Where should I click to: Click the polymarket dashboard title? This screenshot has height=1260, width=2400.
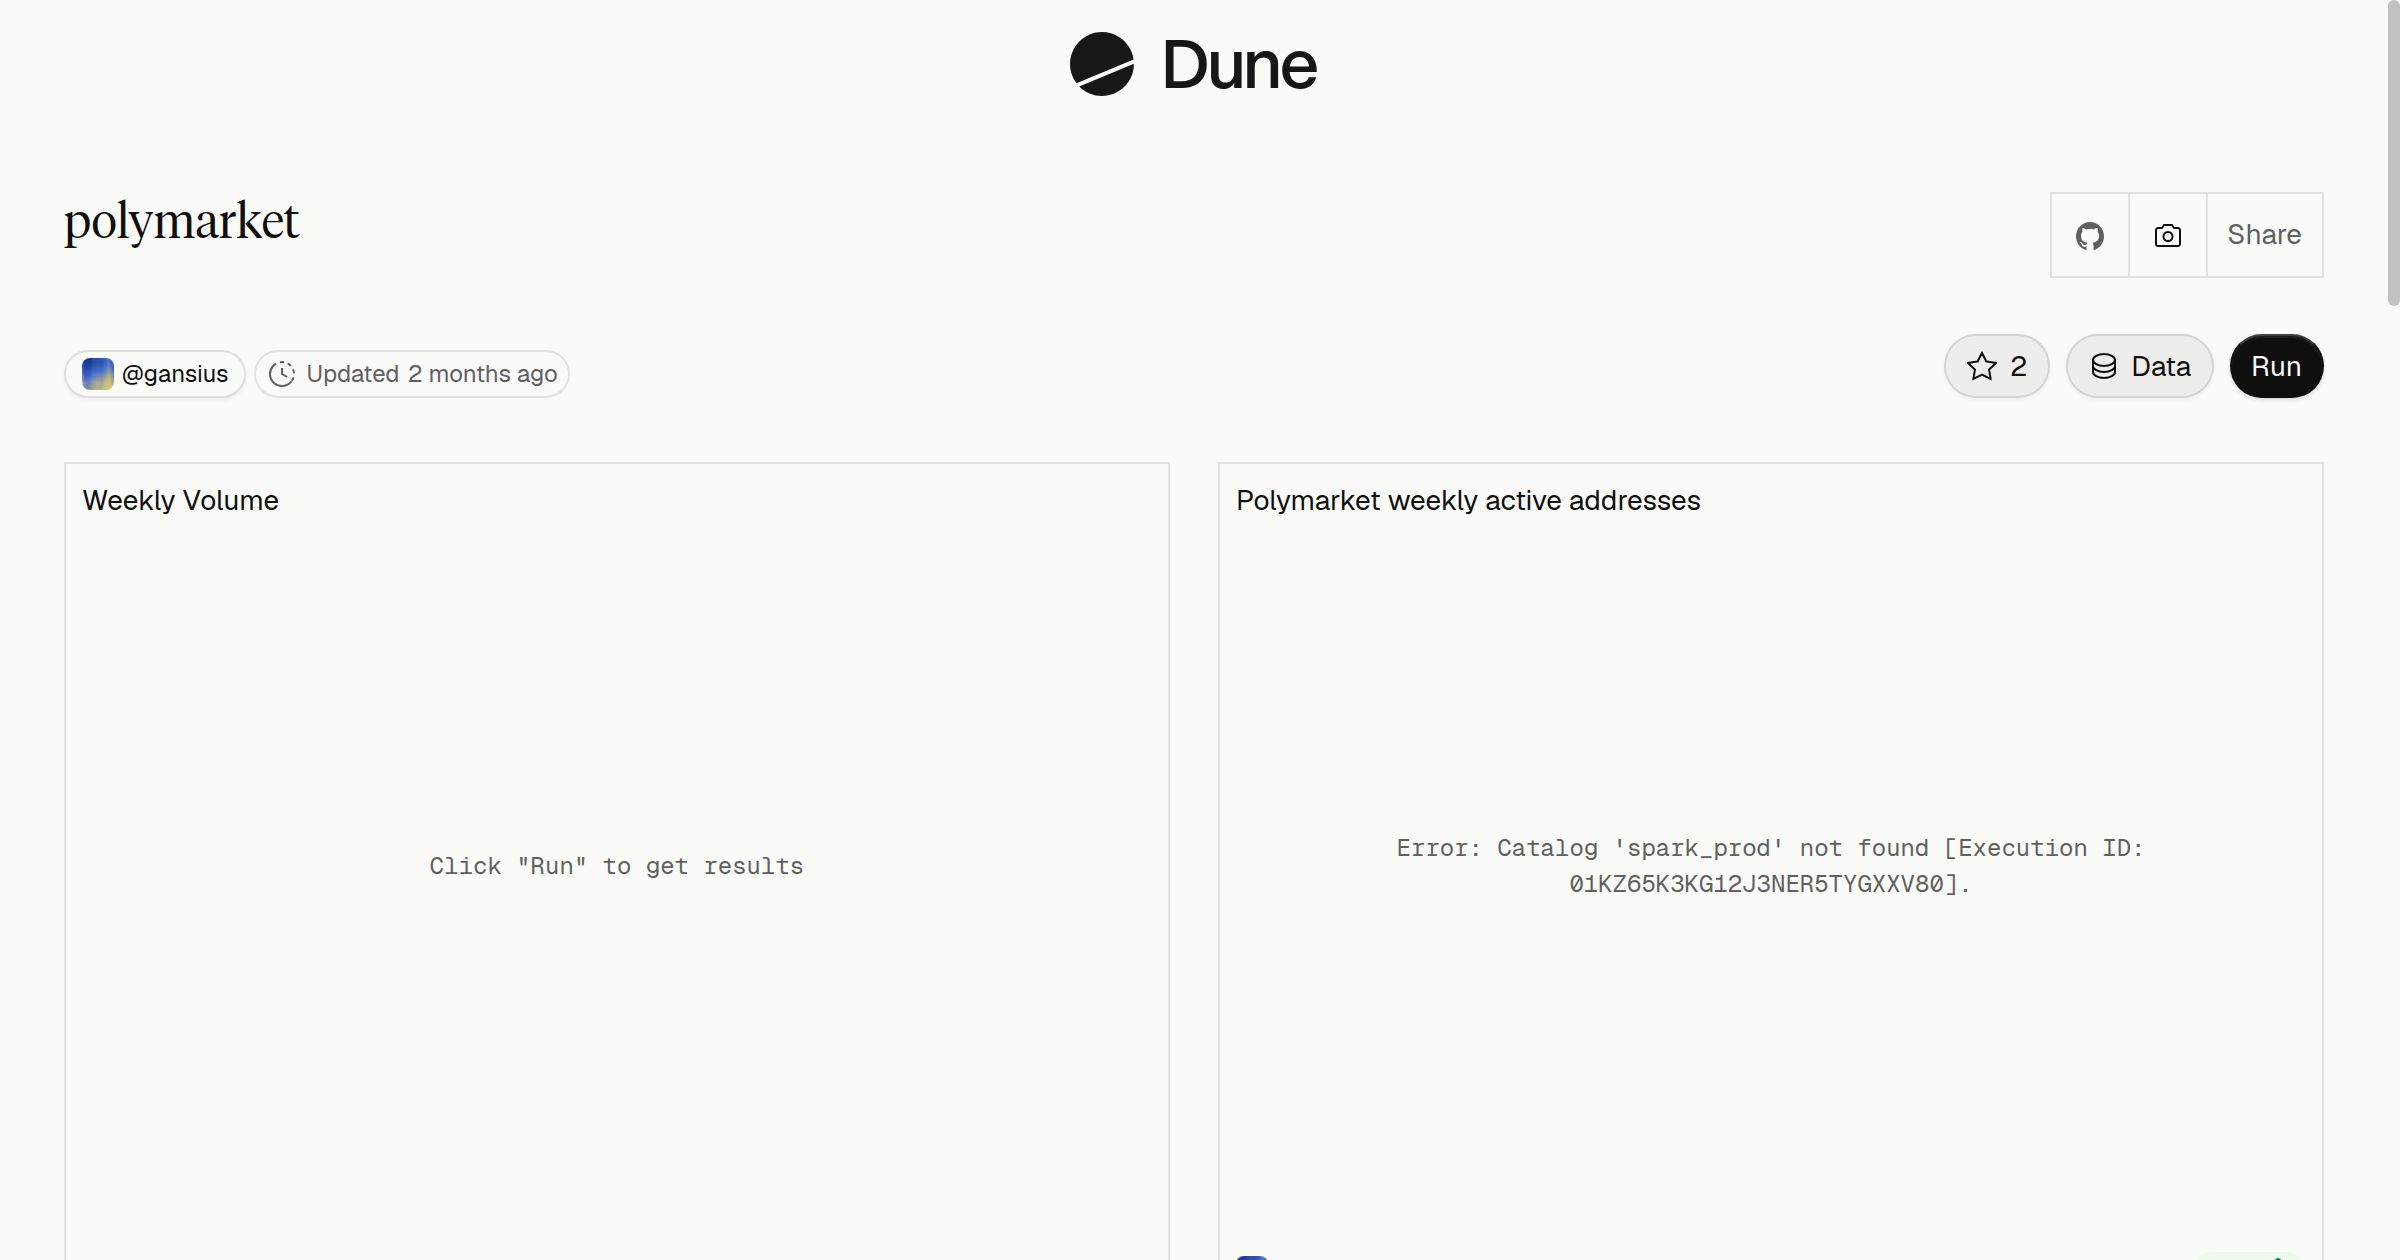click(181, 222)
